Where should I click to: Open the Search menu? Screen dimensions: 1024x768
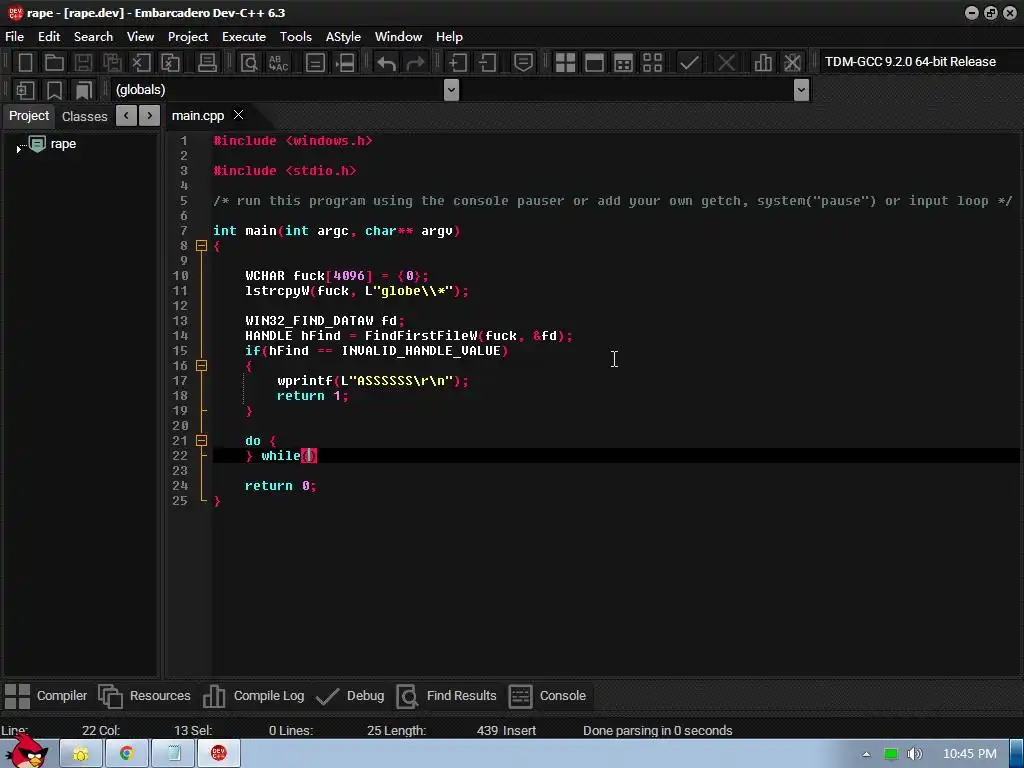tap(93, 37)
